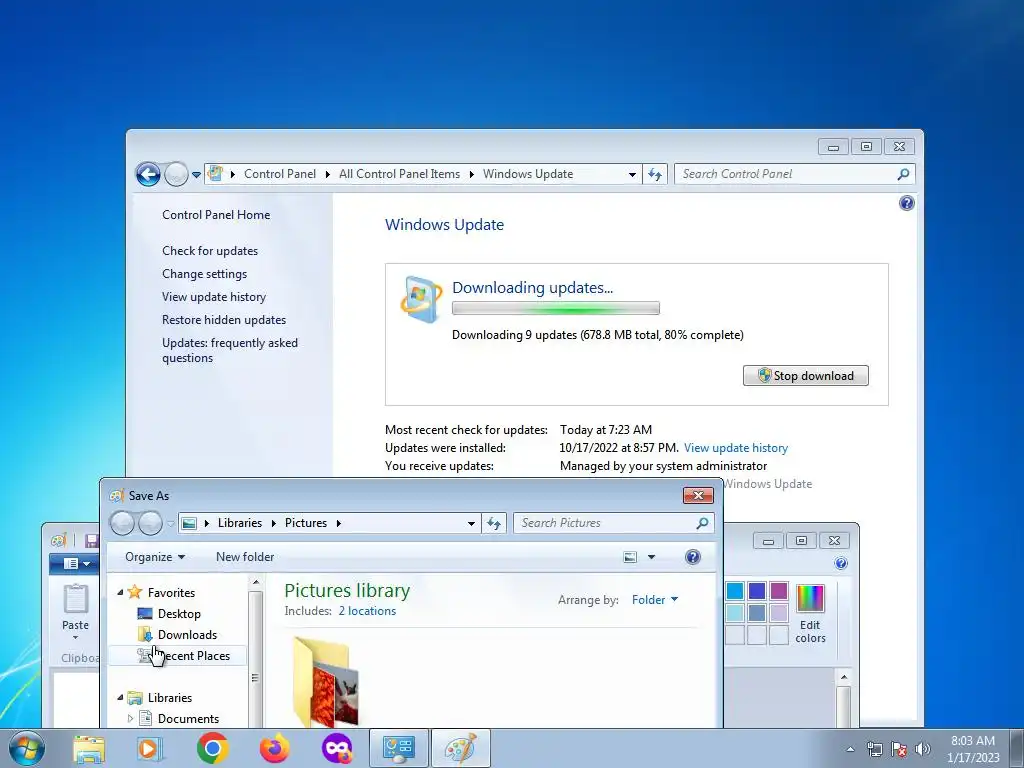
Task: Click download progress bar in Windows Update
Action: 556,308
